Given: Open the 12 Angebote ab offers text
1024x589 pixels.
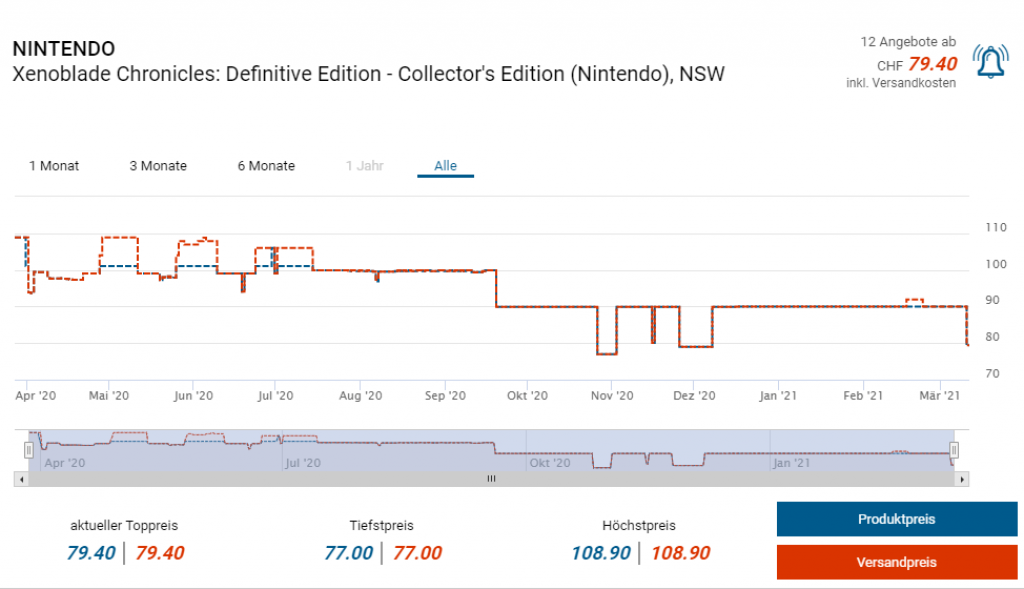Looking at the screenshot, I should 907,42.
